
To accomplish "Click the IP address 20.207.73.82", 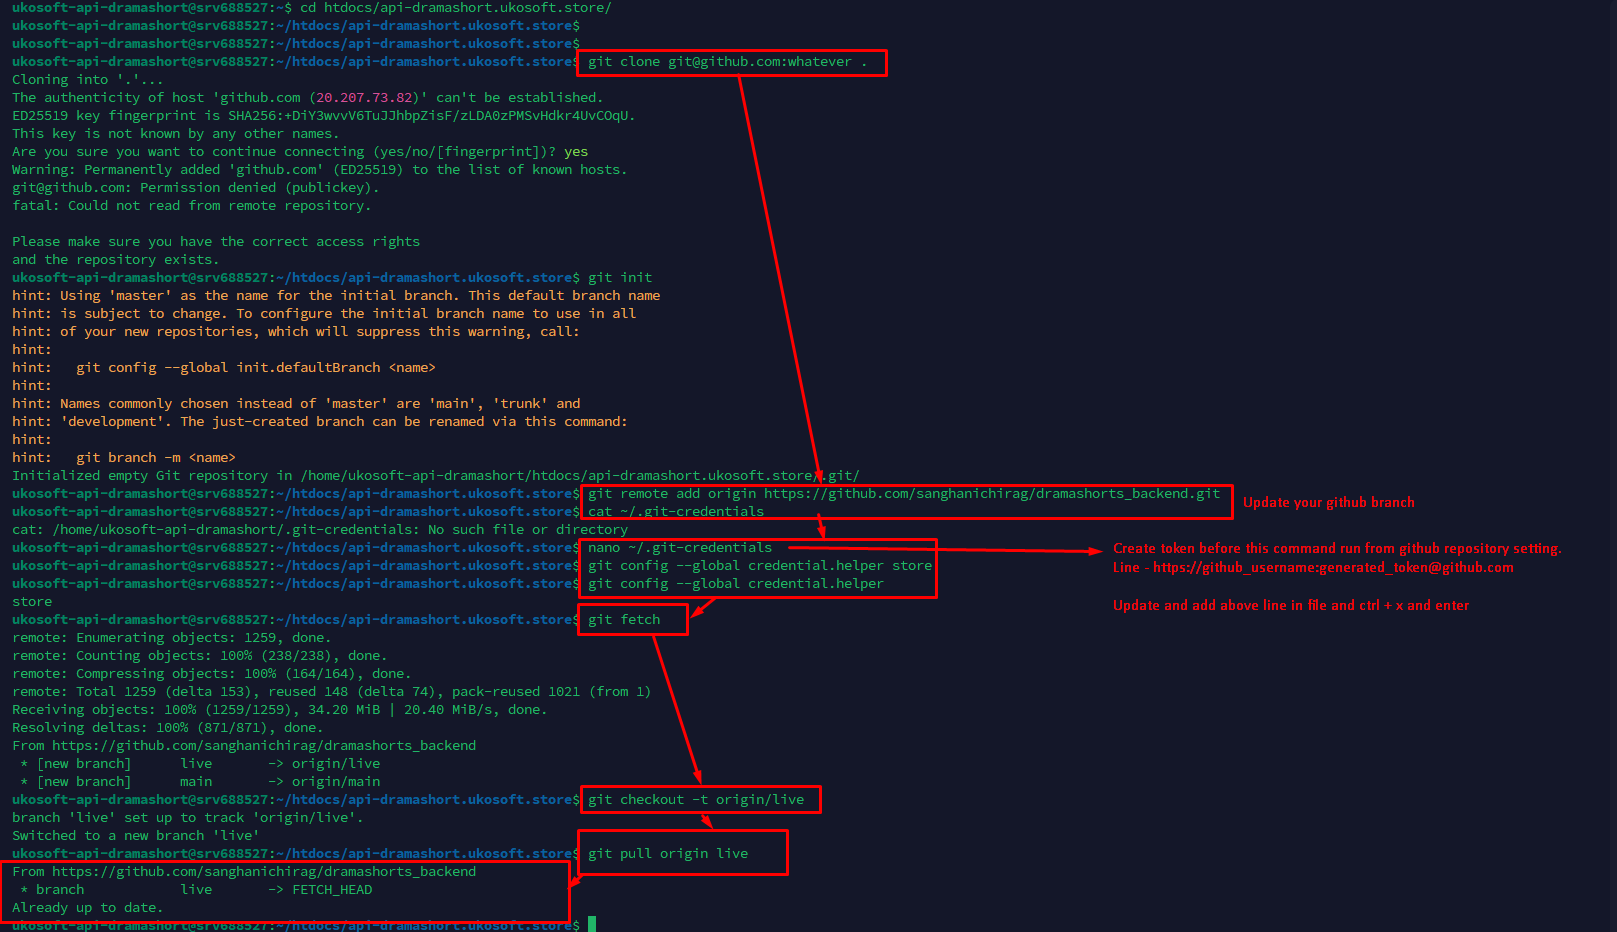I will (364, 98).
